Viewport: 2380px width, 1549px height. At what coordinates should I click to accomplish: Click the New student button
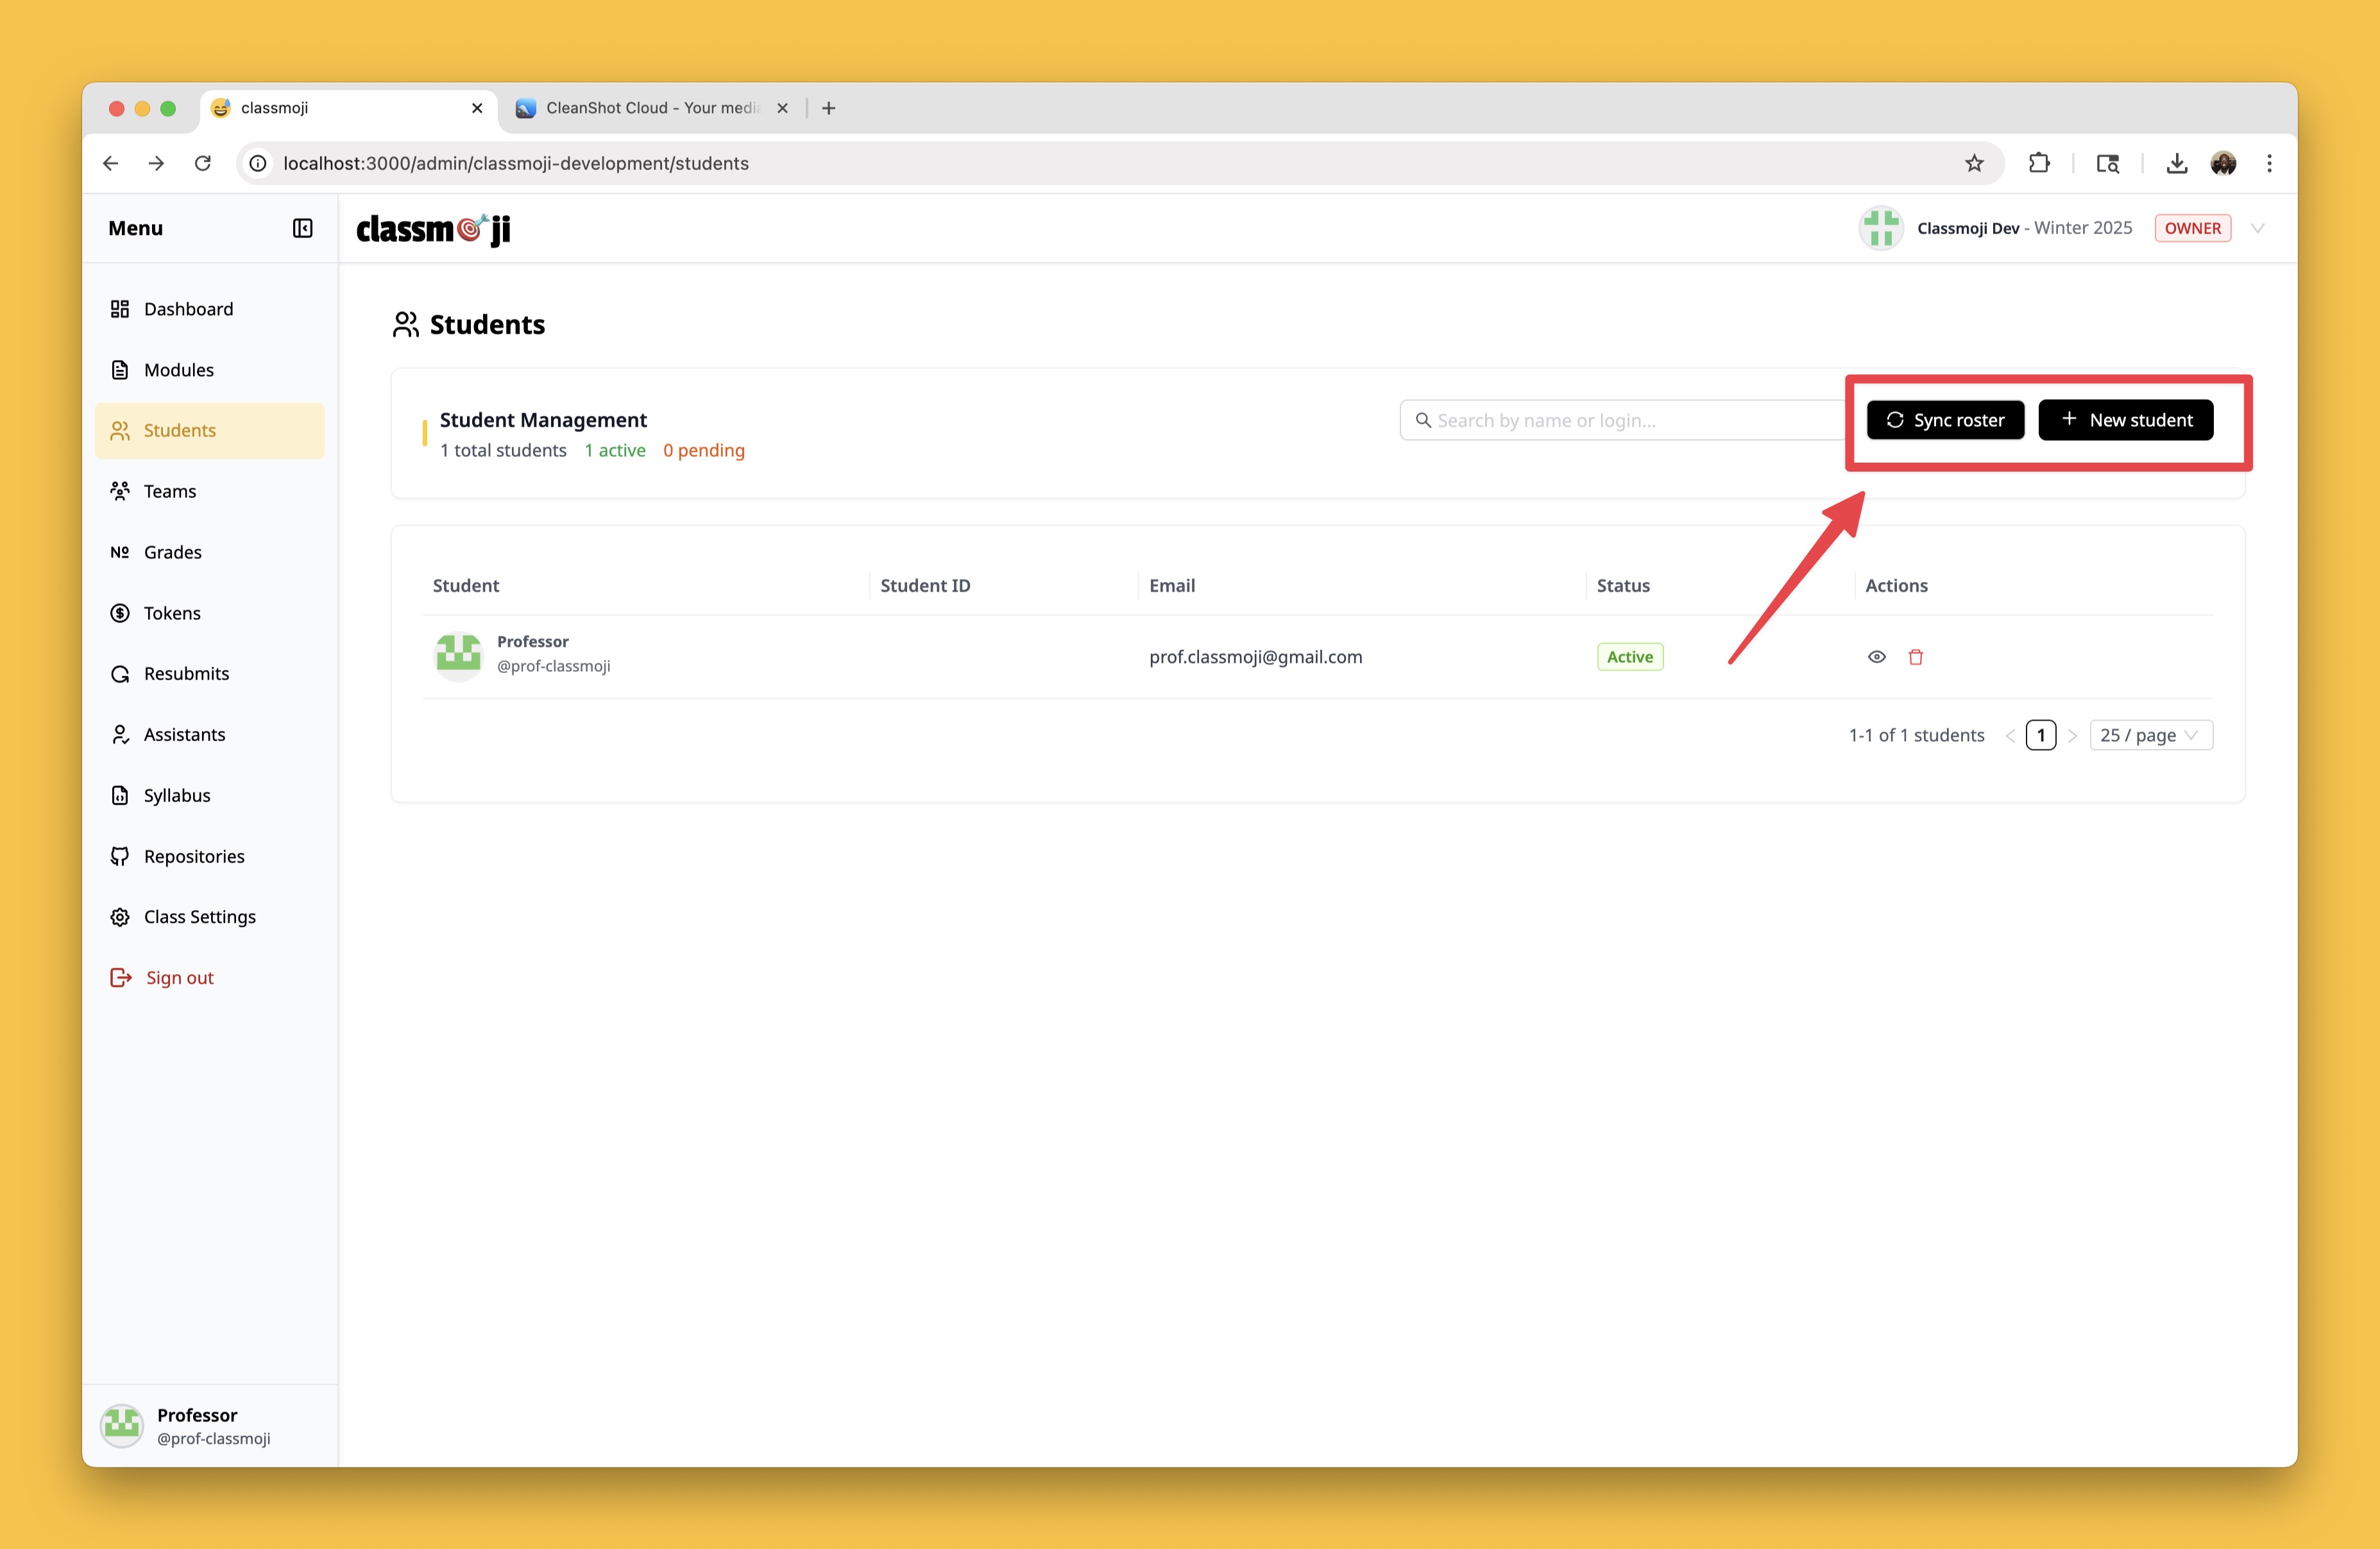click(2125, 420)
